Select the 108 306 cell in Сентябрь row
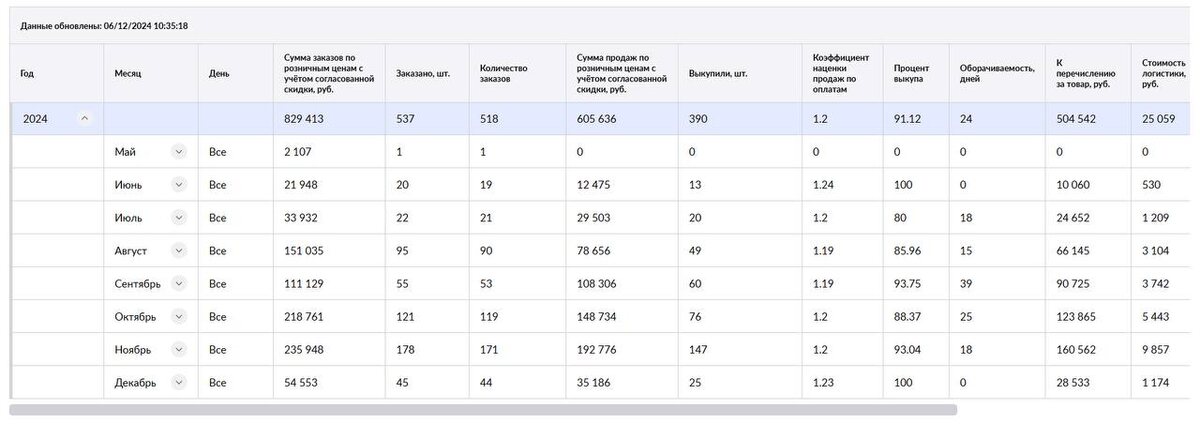Viewport: 1200px width, 424px height. pyautogui.click(x=622, y=283)
